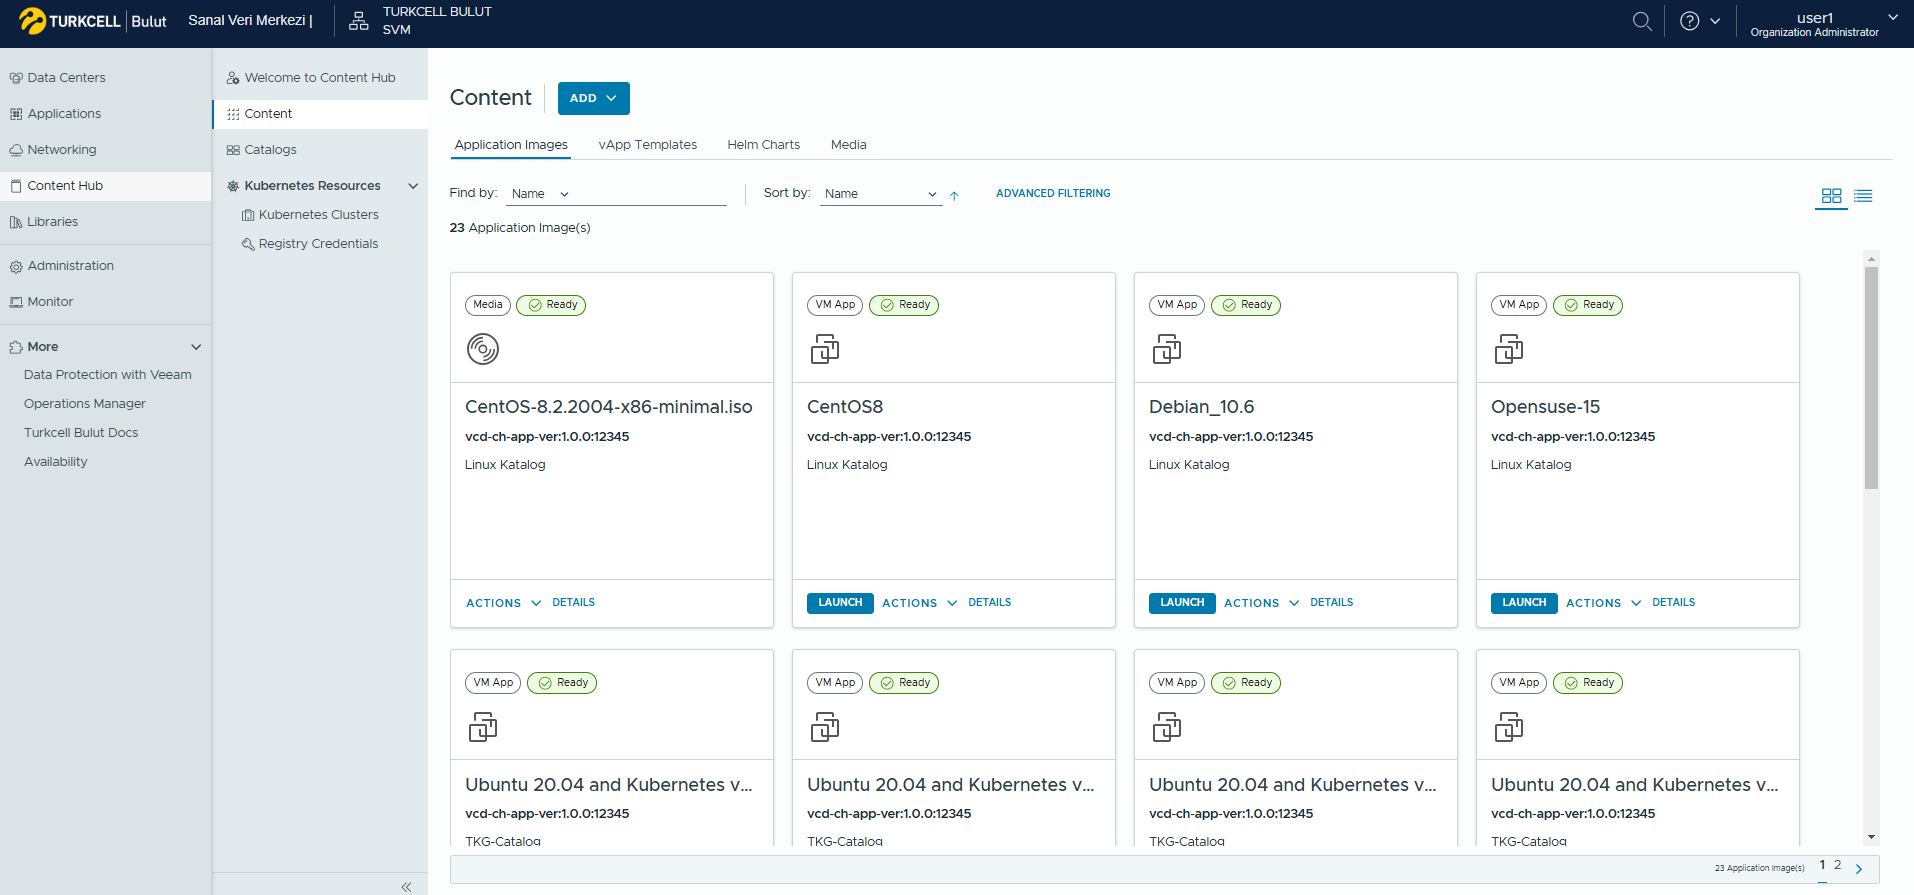
Task: Click the Libraries sidebar icon
Action: pos(16,222)
